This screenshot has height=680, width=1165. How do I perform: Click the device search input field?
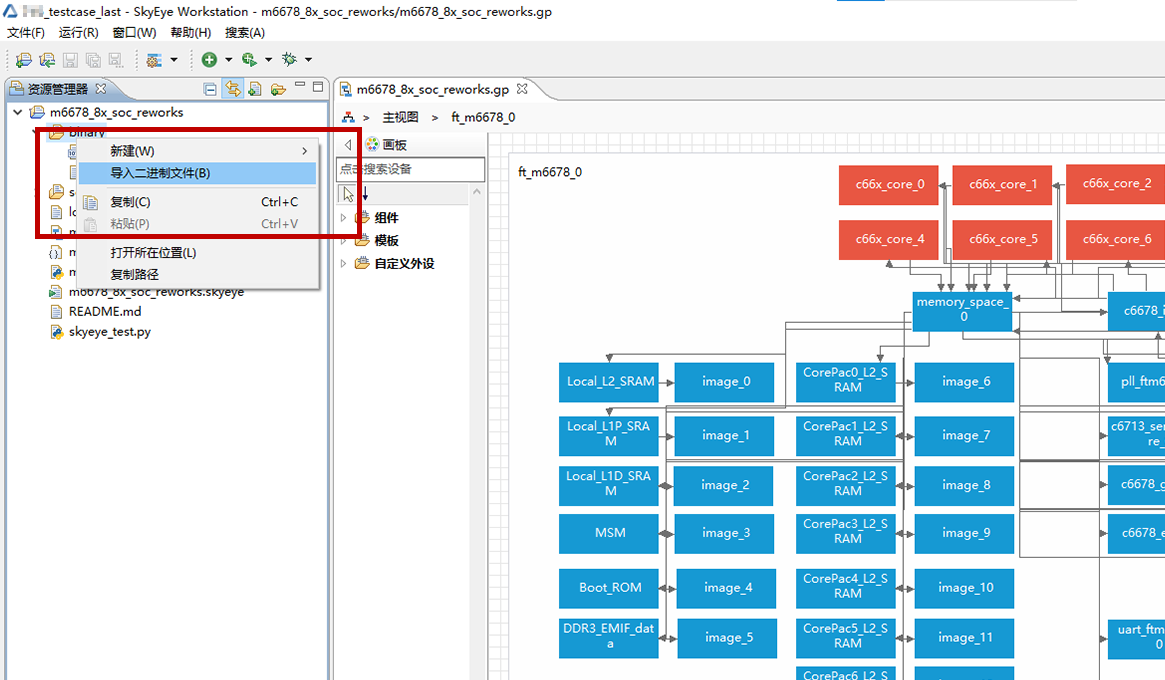click(x=411, y=169)
